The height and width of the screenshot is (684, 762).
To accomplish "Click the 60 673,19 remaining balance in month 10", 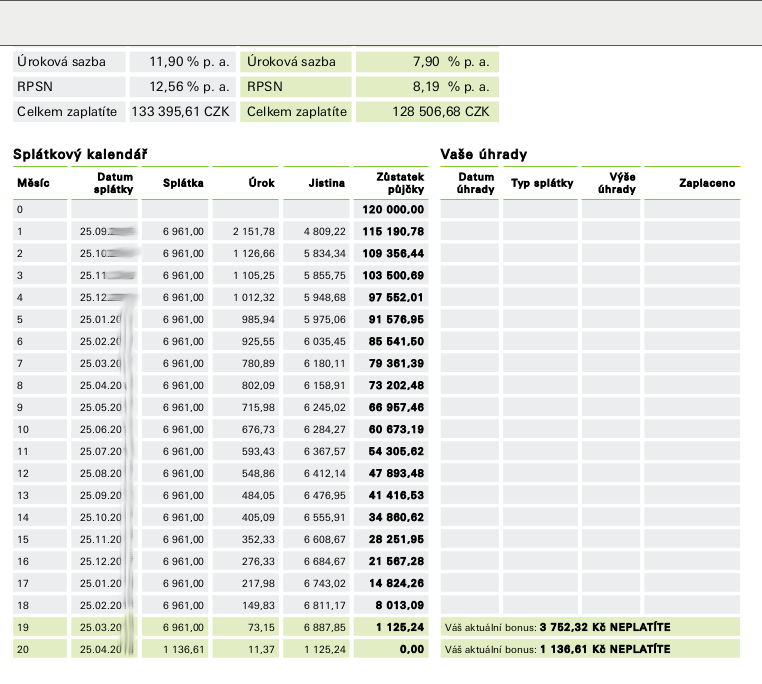I will point(394,429).
